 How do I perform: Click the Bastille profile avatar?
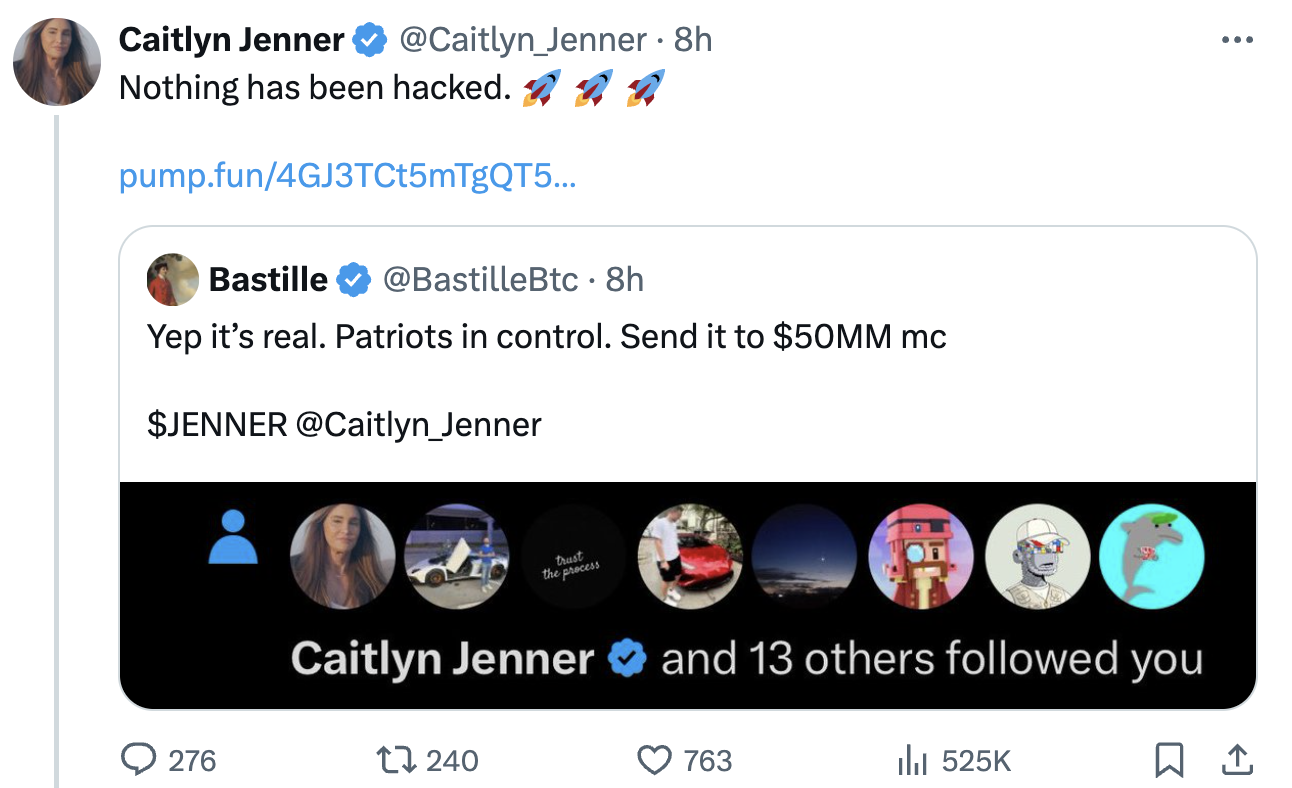click(x=174, y=279)
